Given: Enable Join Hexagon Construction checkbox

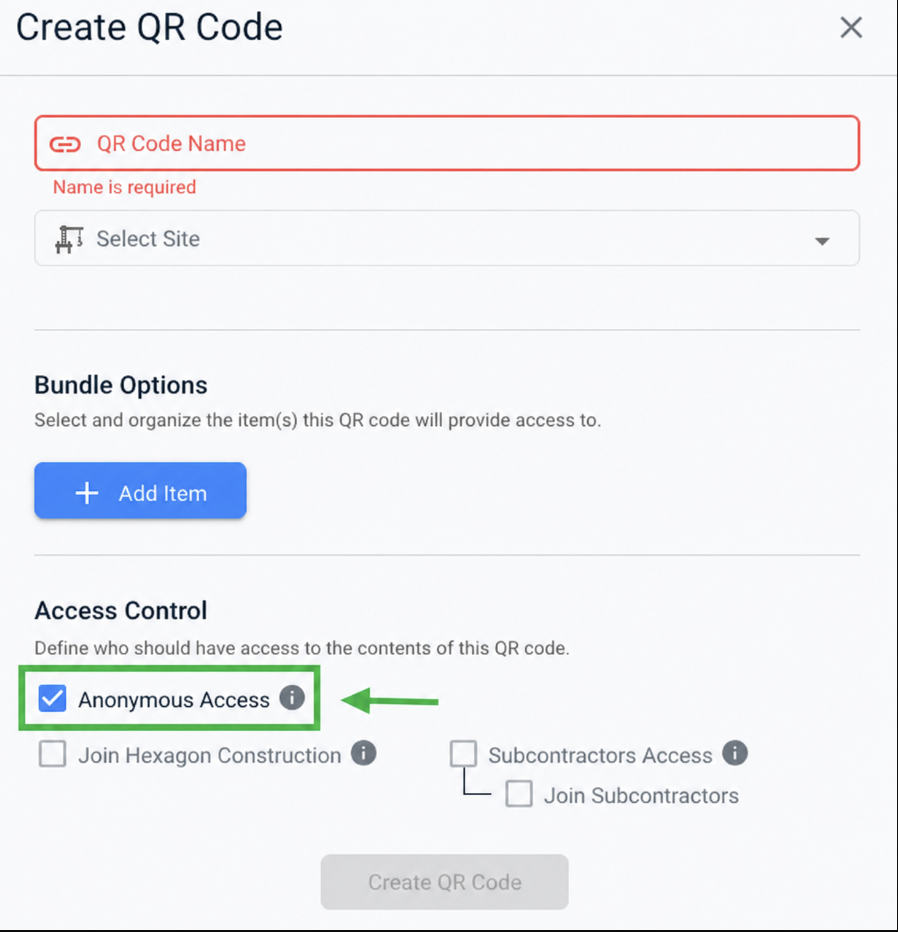Looking at the screenshot, I should pyautogui.click(x=52, y=754).
